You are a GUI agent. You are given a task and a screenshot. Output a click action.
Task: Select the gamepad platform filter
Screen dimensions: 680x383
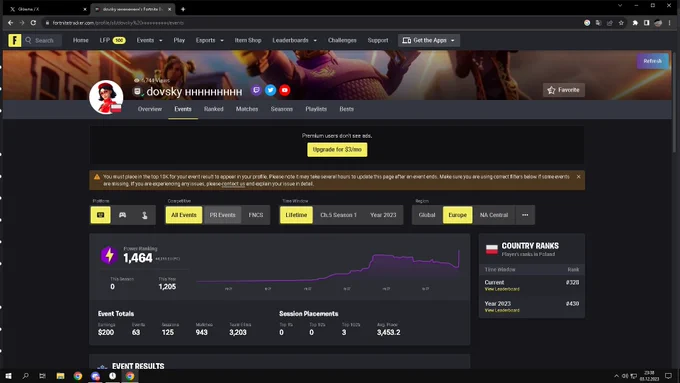tap(123, 215)
